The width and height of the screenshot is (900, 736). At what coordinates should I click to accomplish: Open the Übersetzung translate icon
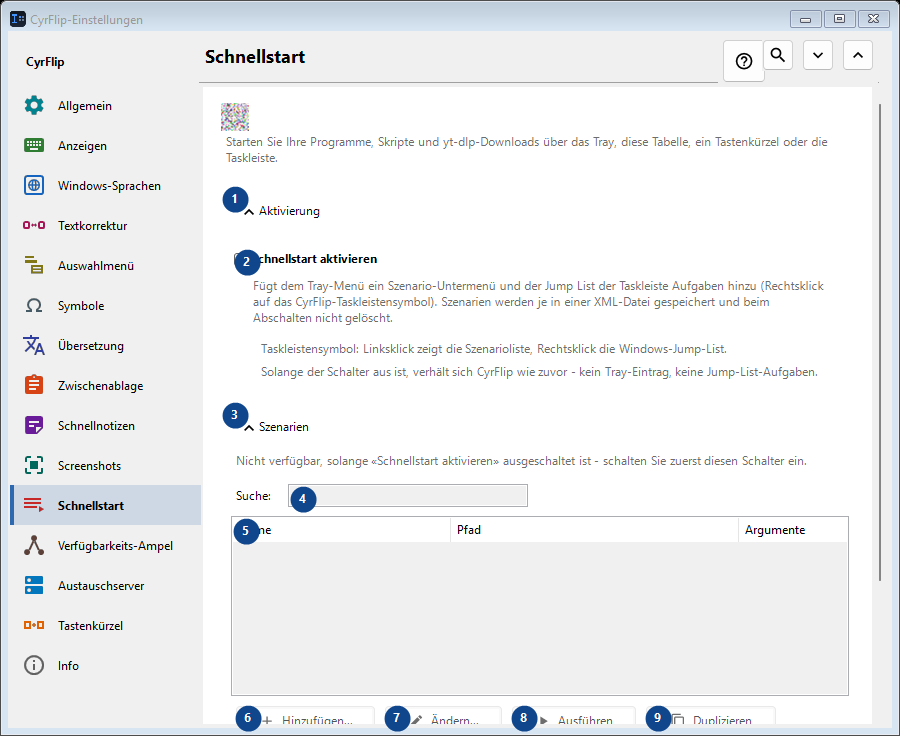[x=34, y=346]
